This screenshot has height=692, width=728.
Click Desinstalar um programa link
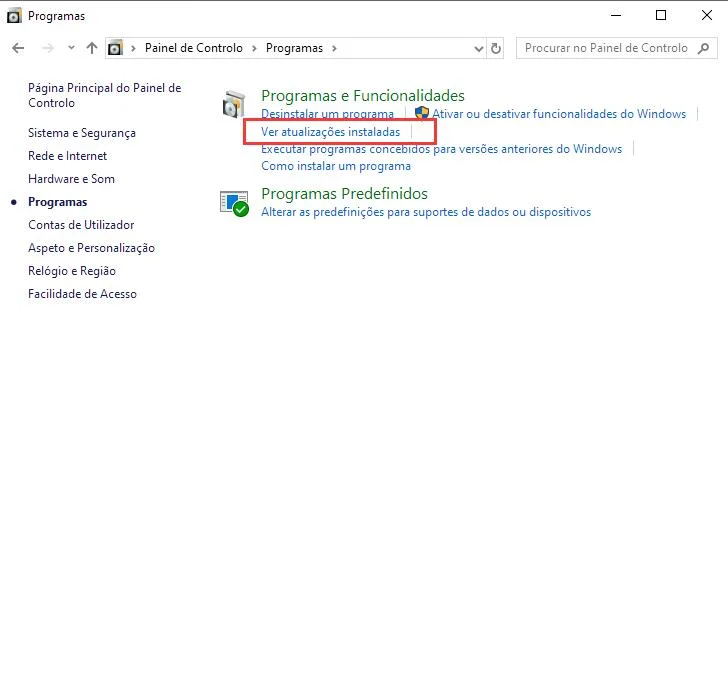327,114
